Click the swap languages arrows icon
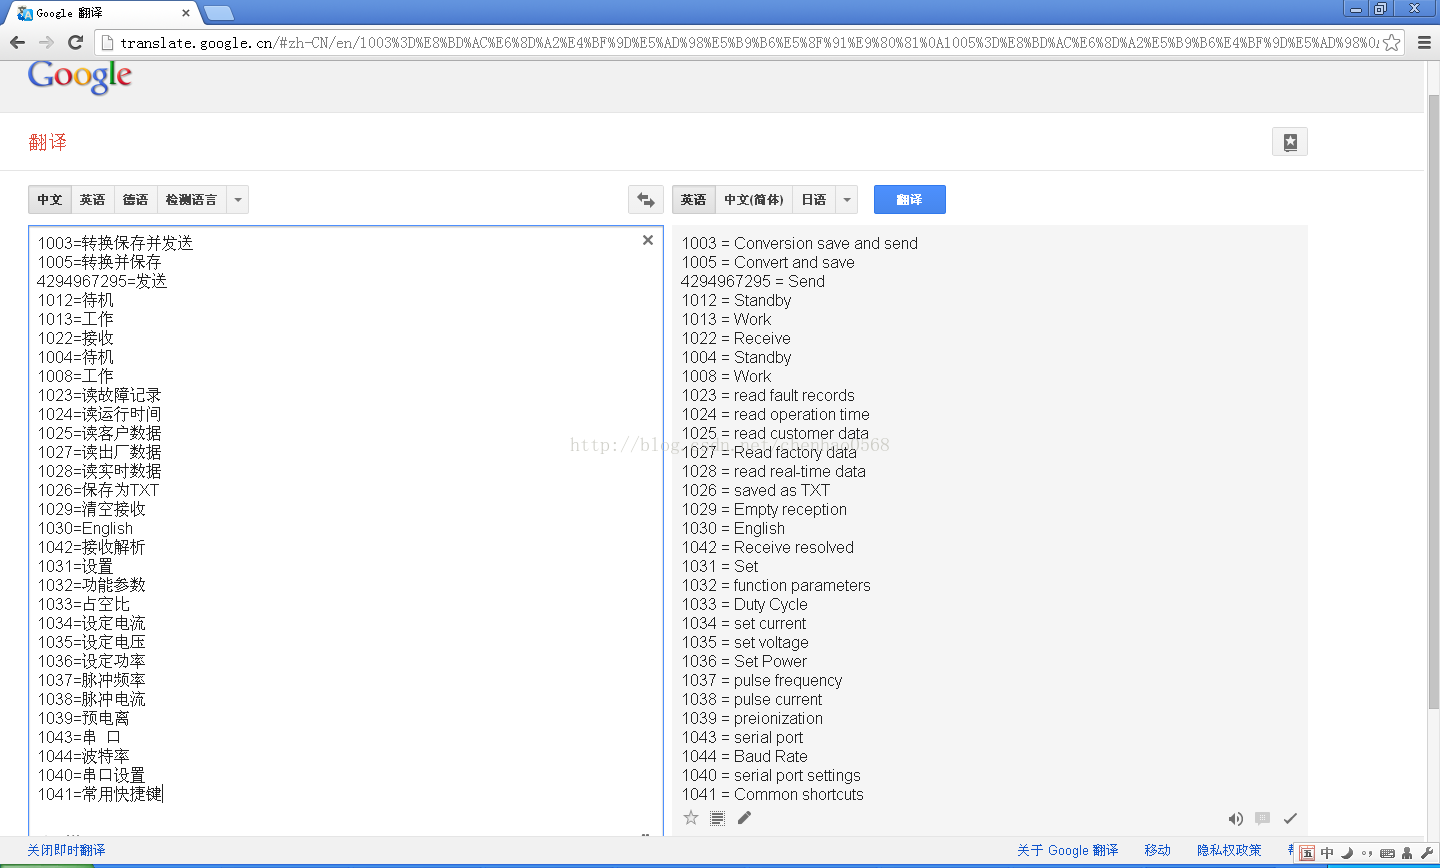Viewport: 1440px width, 868px height. [646, 200]
